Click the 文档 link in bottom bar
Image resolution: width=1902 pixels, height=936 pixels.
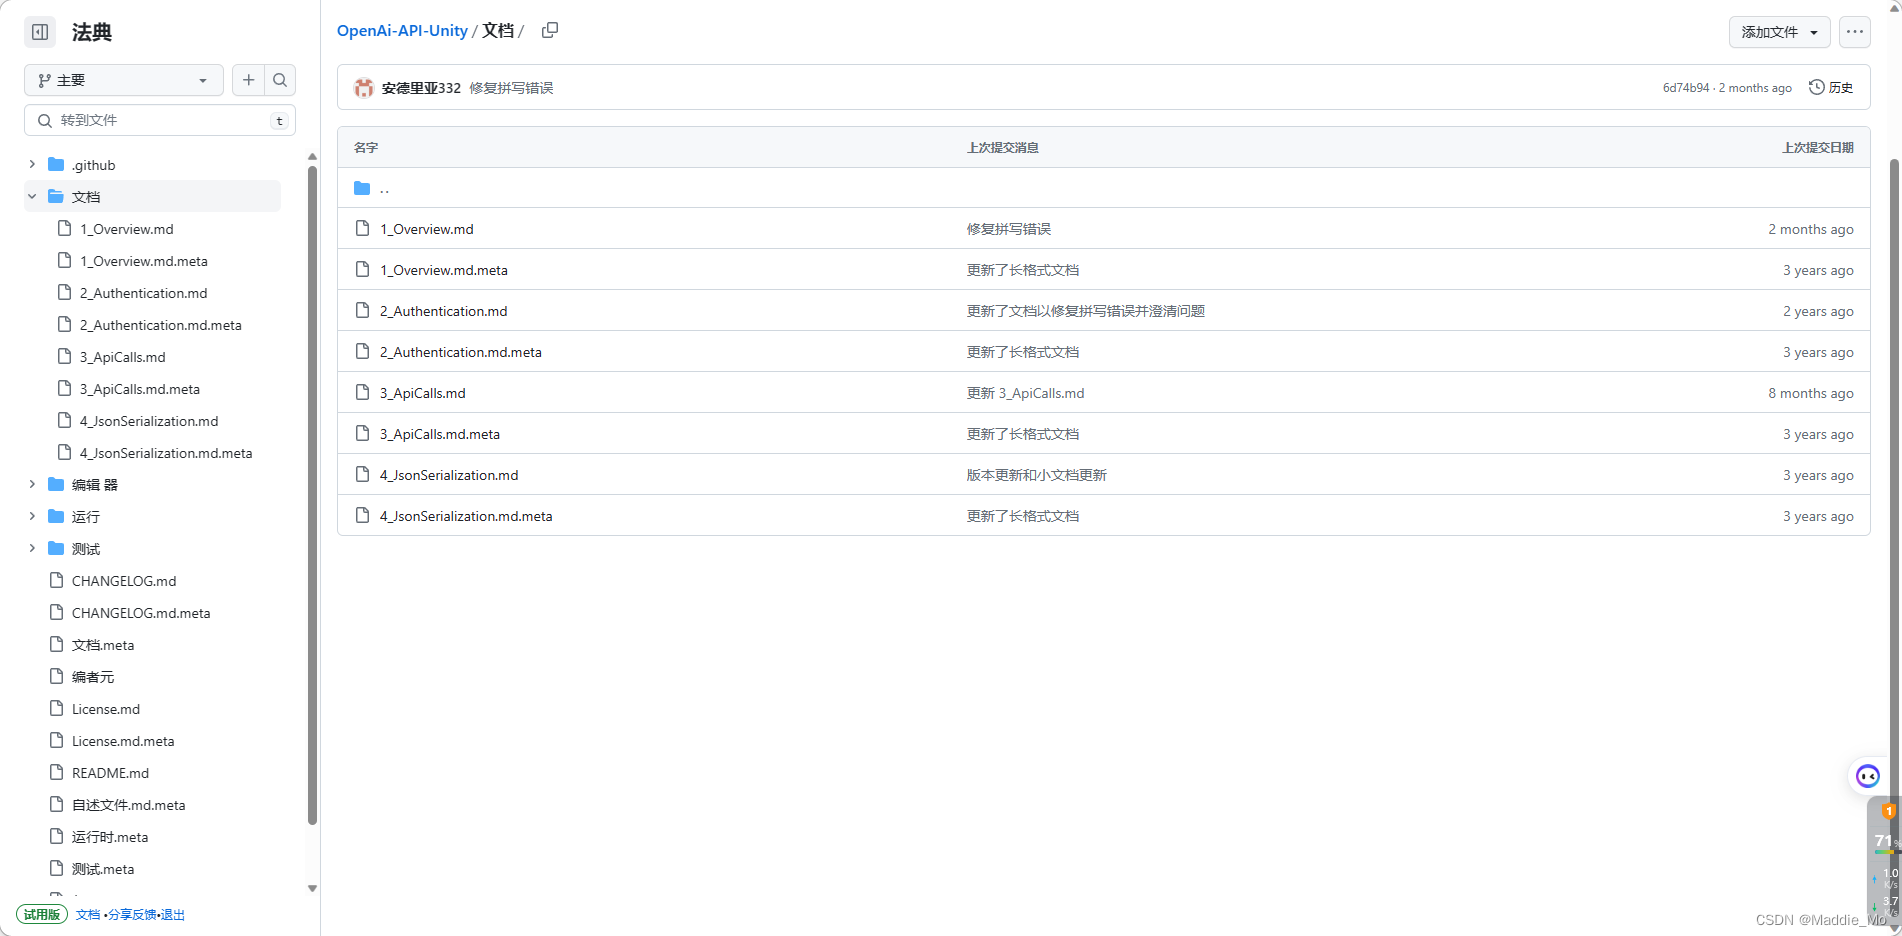88,915
